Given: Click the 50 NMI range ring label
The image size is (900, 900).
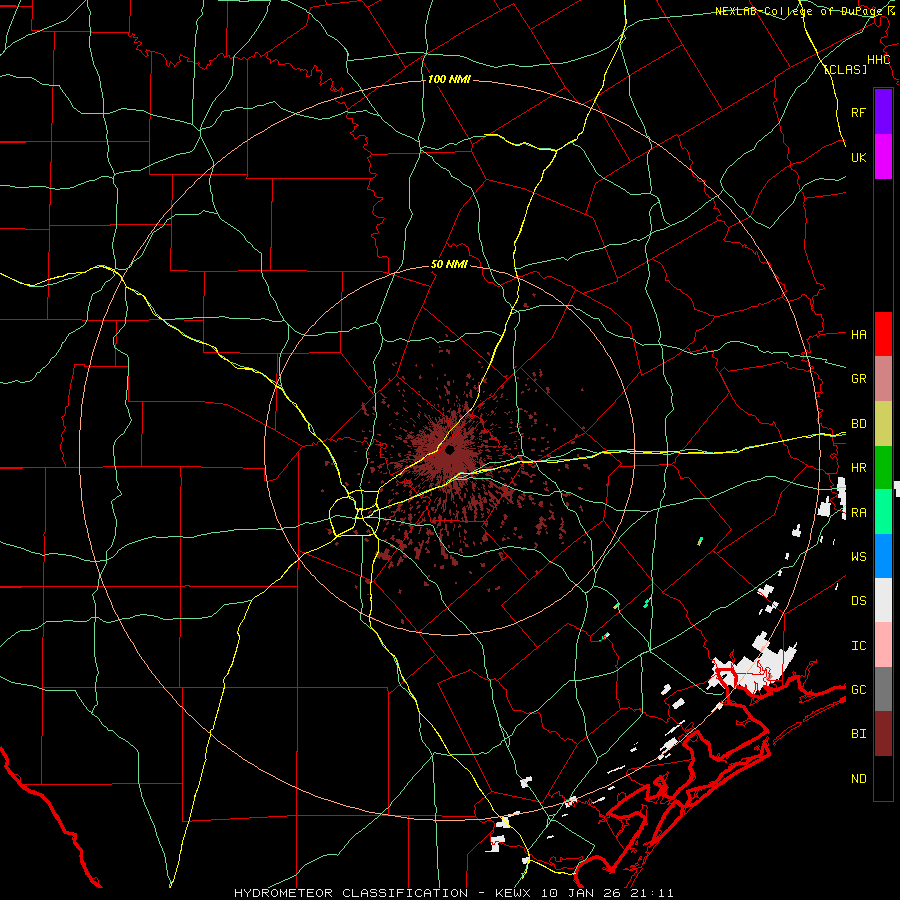Looking at the screenshot, I should 449,265.
